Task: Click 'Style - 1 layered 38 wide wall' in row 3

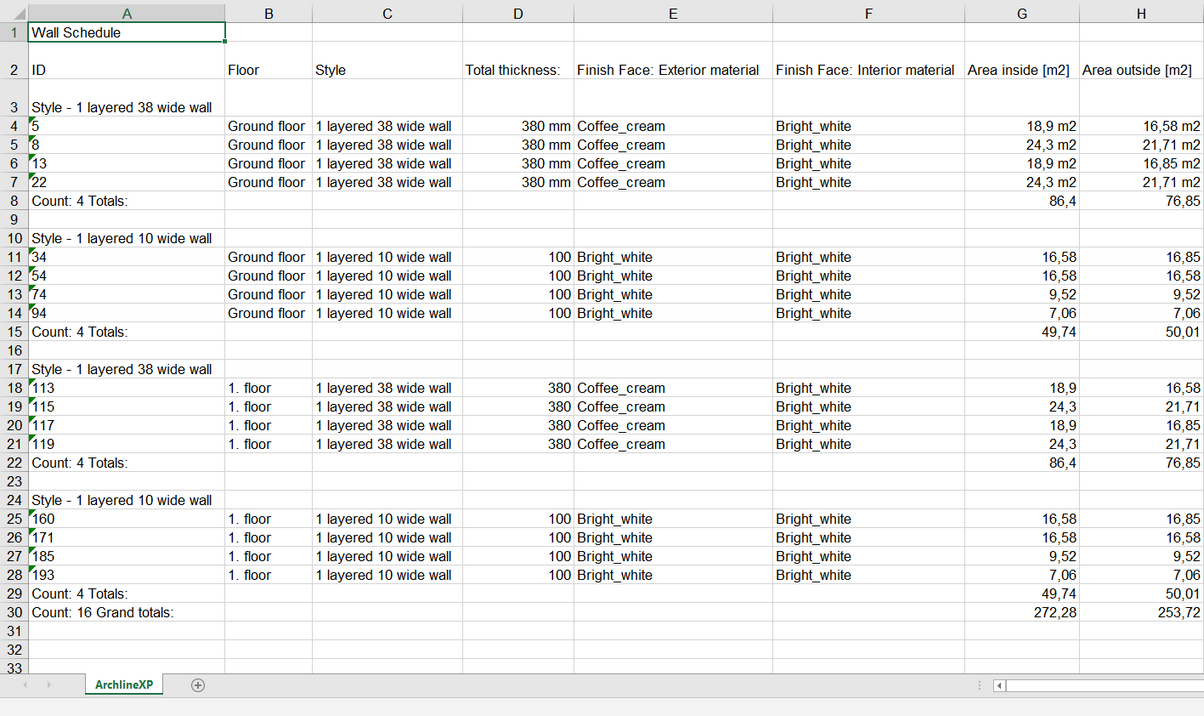Action: tap(121, 107)
